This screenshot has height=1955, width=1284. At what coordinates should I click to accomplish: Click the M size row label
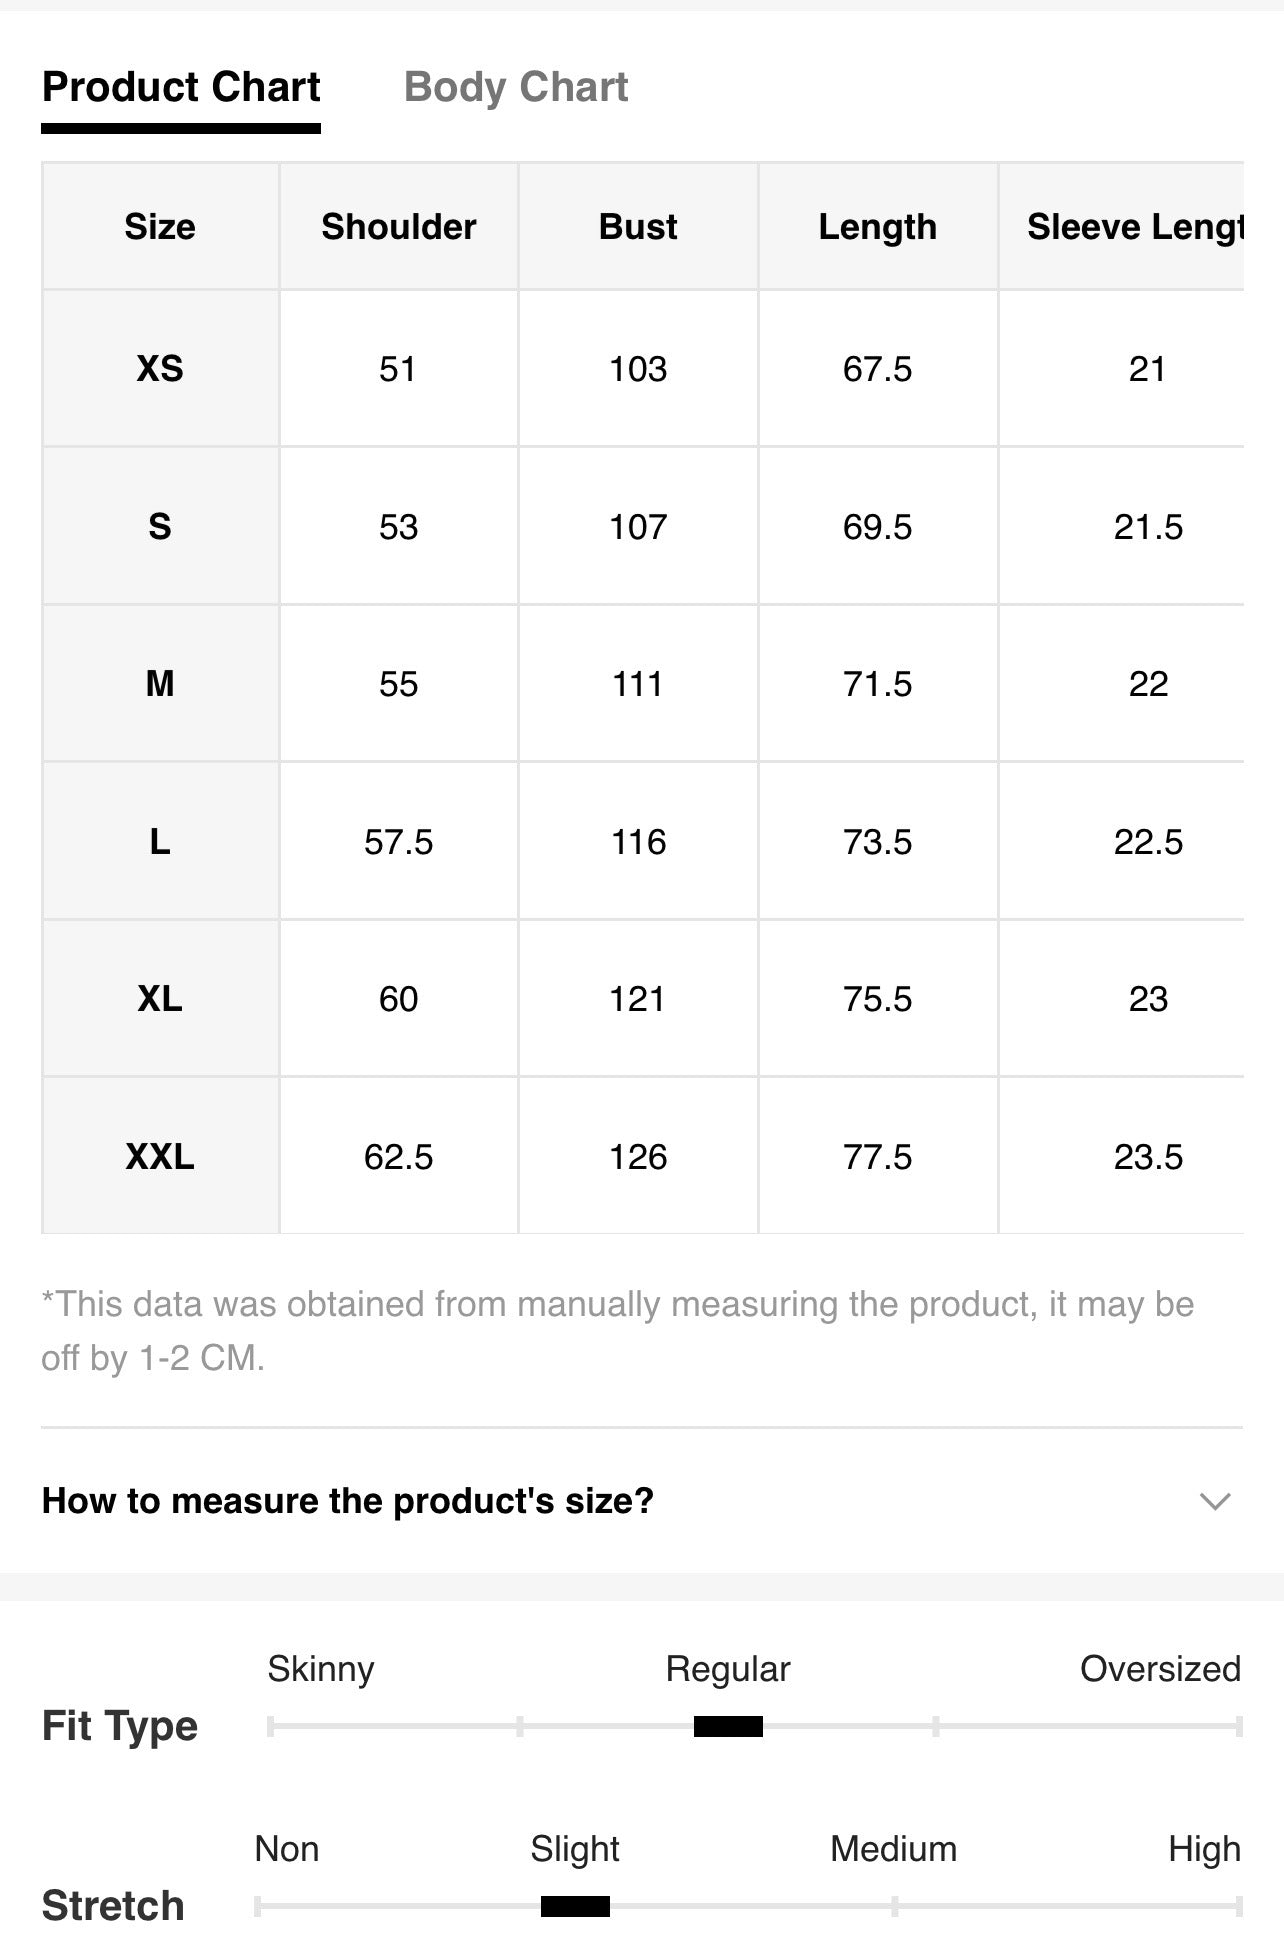coord(160,684)
